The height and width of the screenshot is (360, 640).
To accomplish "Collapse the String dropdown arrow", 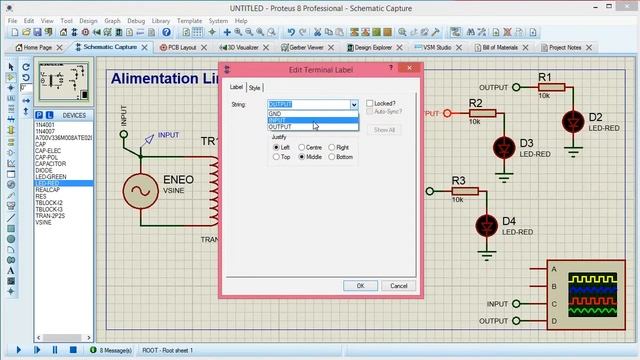I will coord(354,104).
